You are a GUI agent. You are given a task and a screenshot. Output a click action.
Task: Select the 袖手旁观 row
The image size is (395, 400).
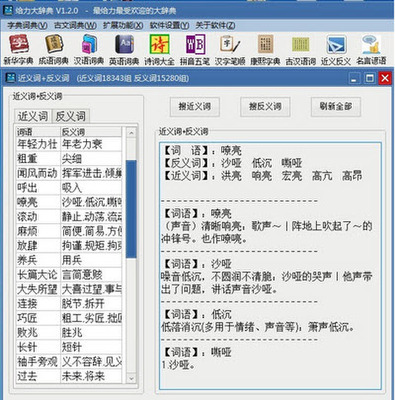69,362
